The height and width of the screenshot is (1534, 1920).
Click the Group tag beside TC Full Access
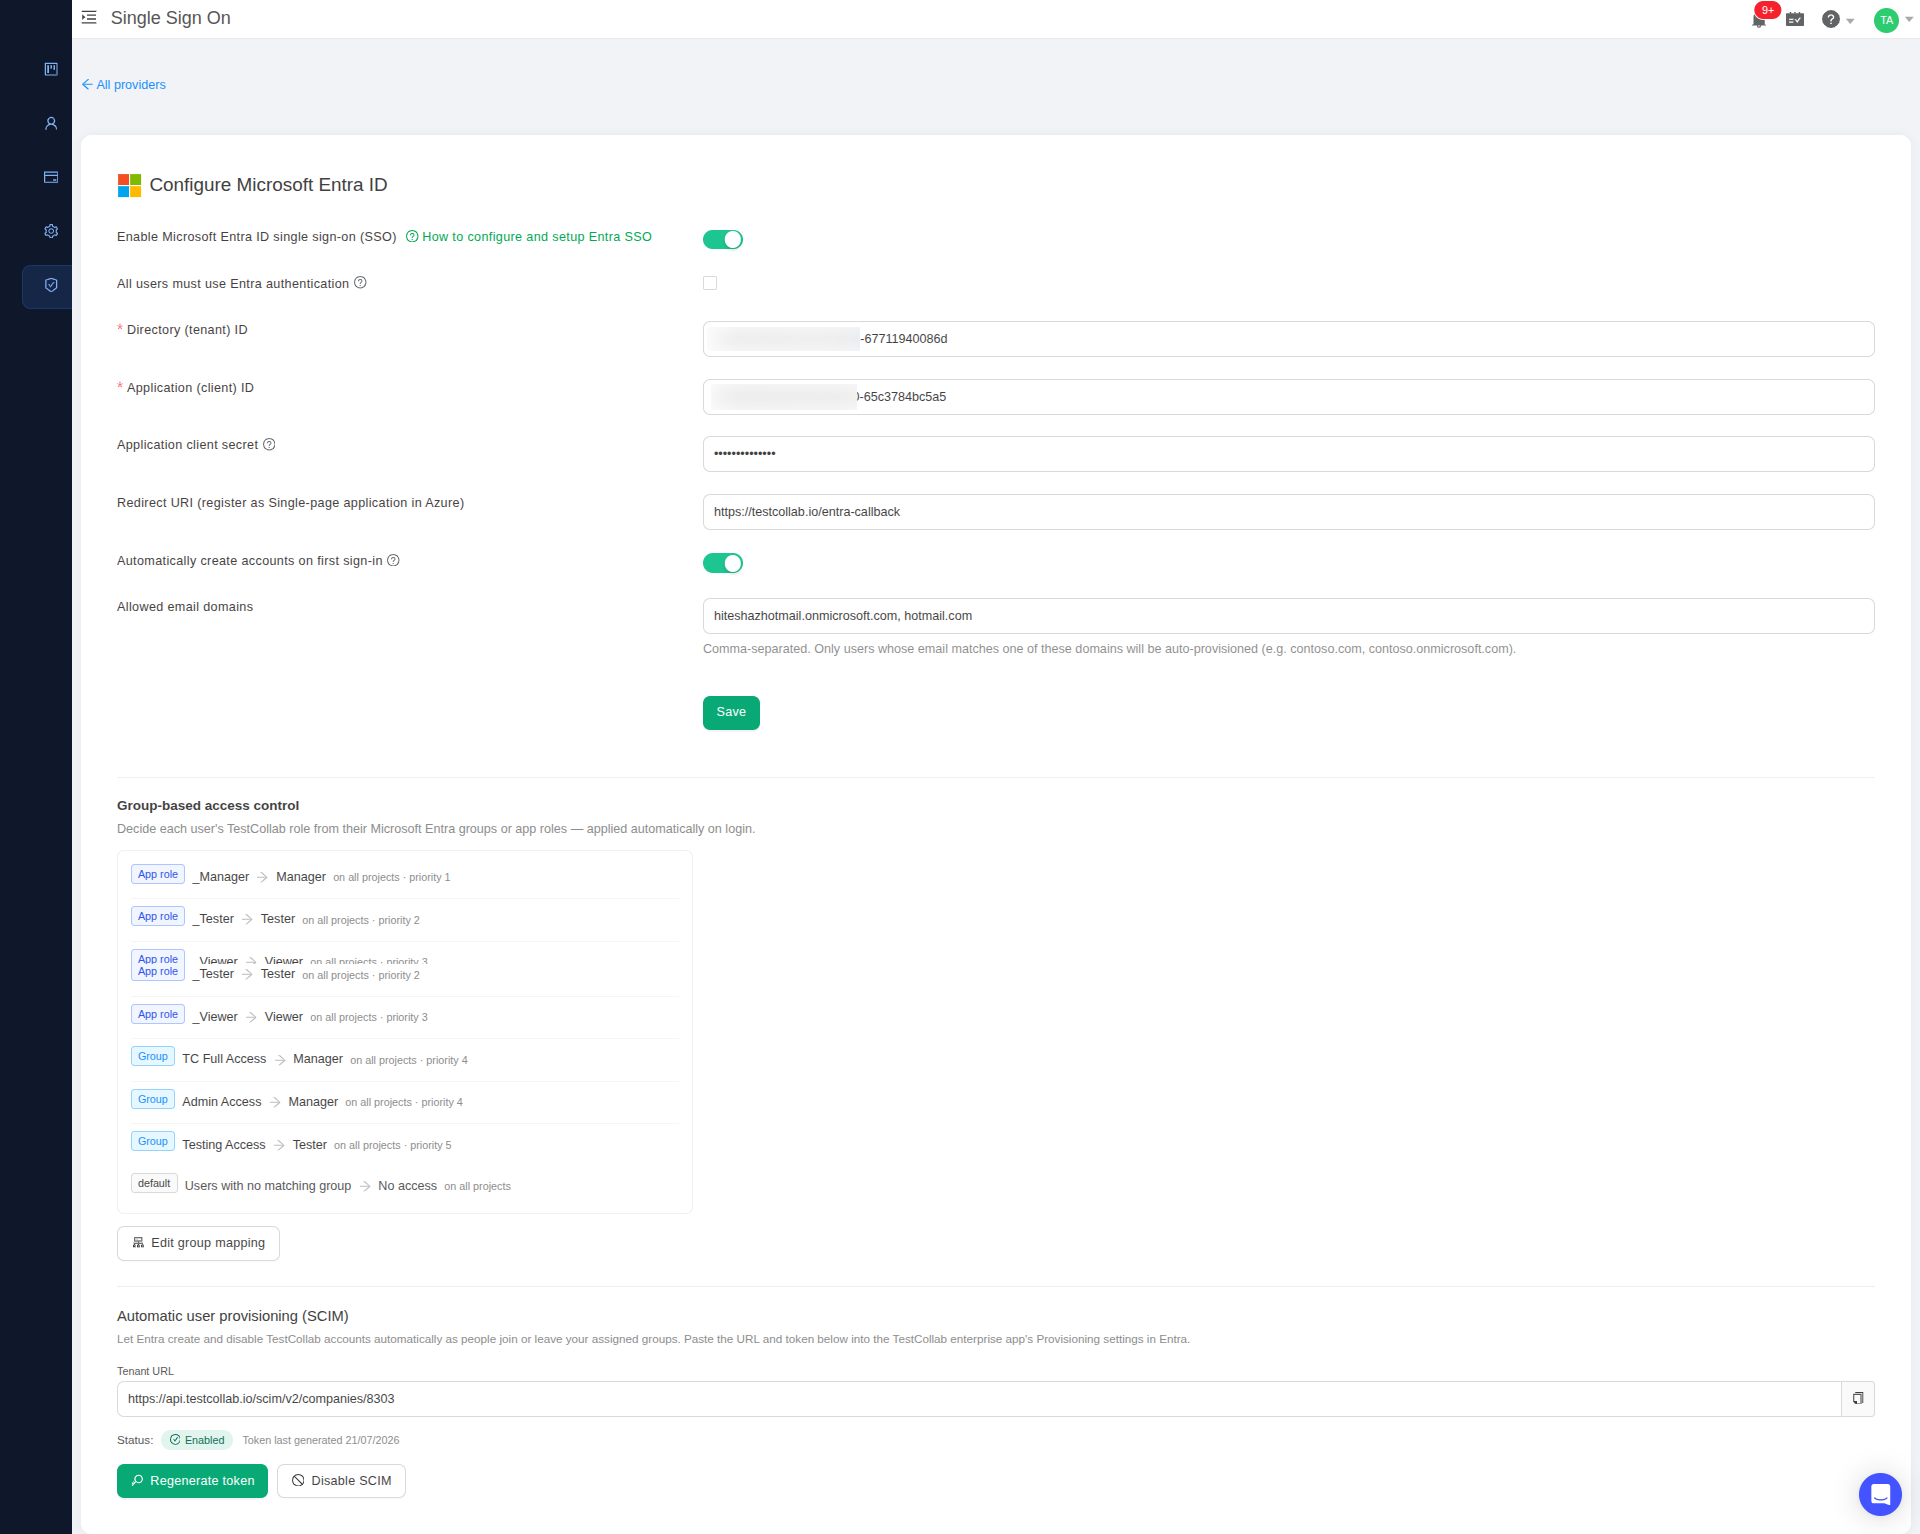(x=153, y=1057)
